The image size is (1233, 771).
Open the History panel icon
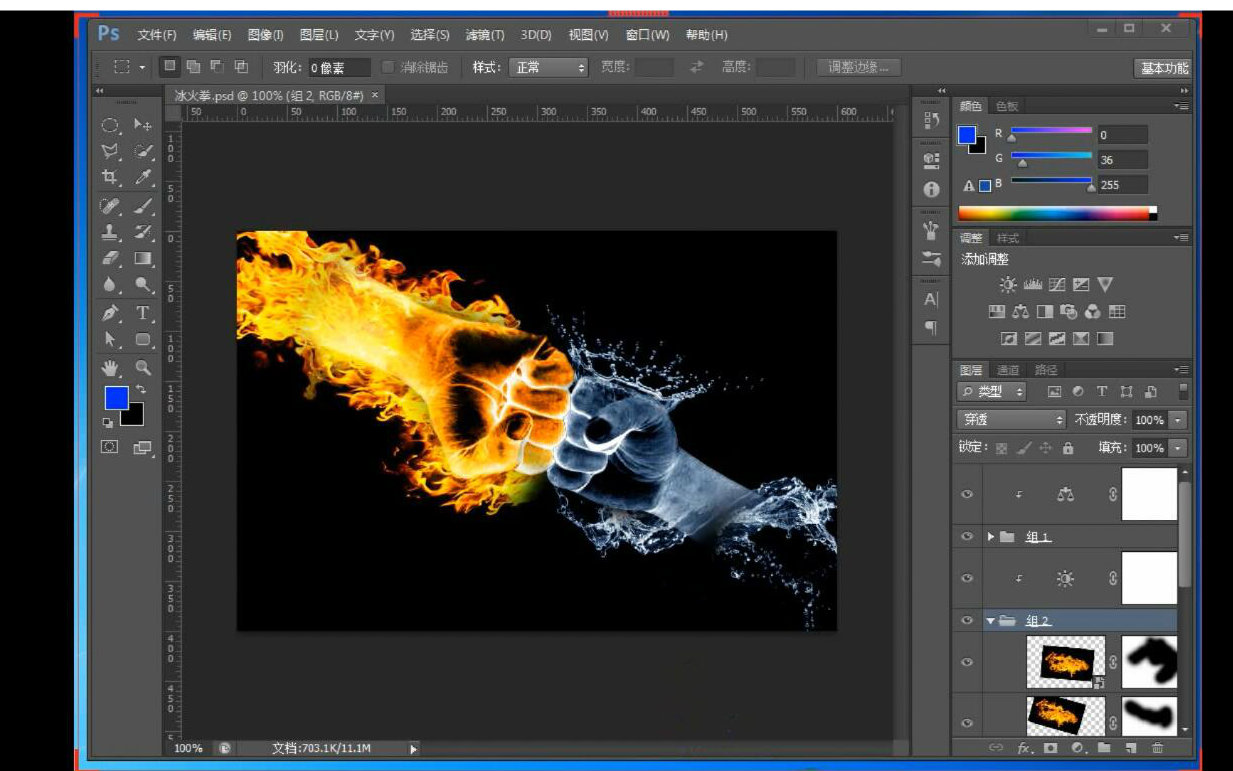[931, 121]
